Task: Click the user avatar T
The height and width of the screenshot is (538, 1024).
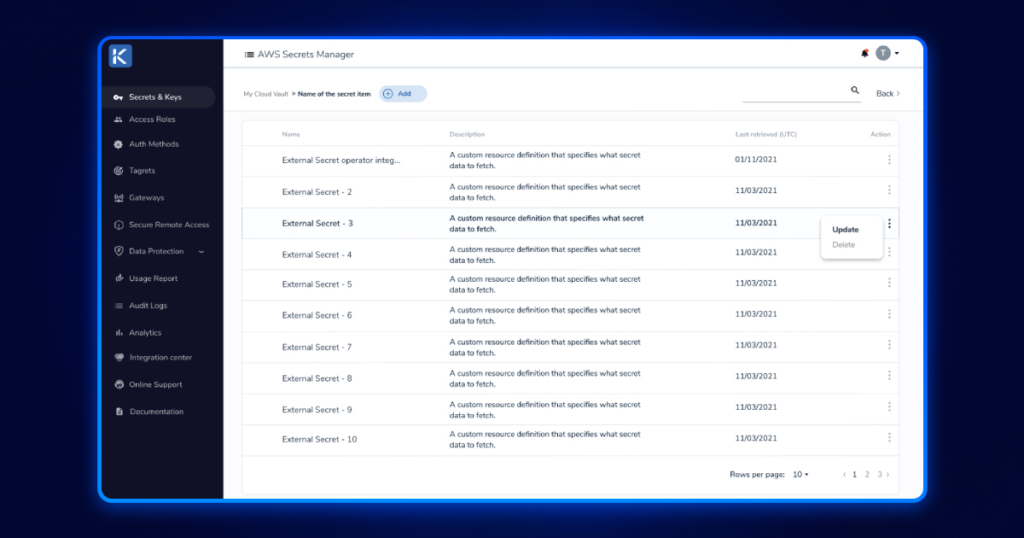Action: point(883,54)
